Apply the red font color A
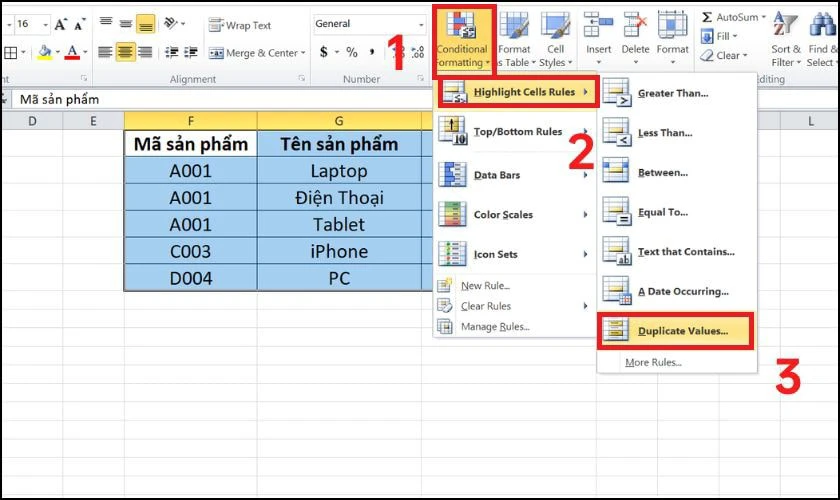840x500 pixels. 72,53
